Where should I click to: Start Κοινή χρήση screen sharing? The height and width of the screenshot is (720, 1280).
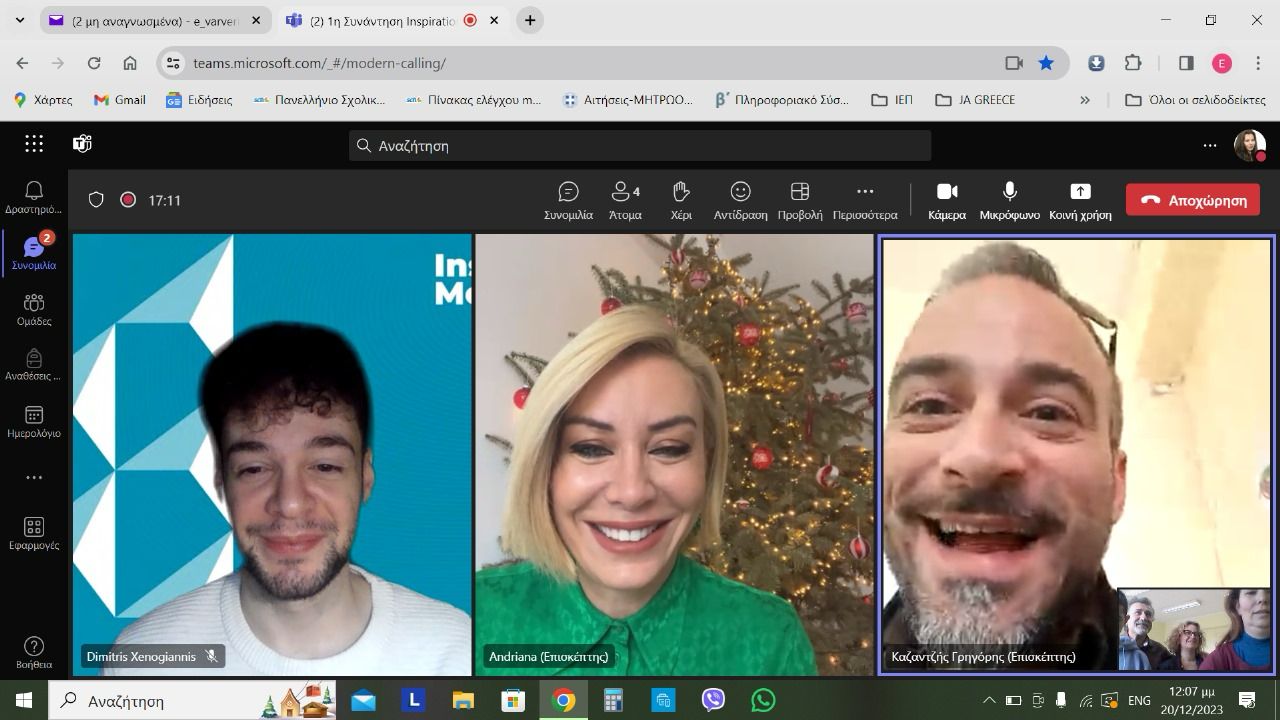coord(1080,200)
